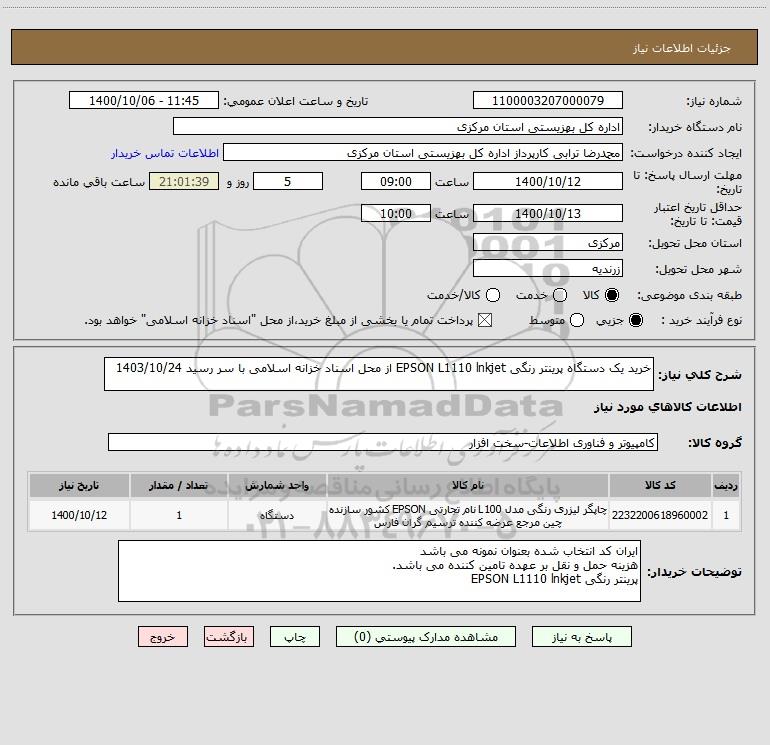Viewport: 770px width, 745px height.
Task: Click the نام دستگاه خریدار field
Action: (398, 126)
